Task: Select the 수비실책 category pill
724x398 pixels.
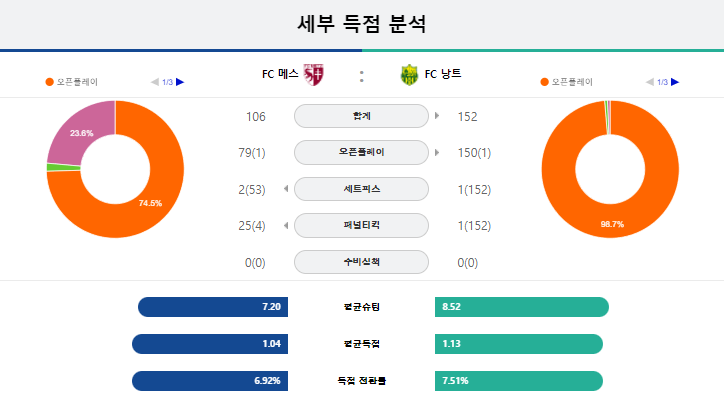Action: pyautogui.click(x=362, y=262)
